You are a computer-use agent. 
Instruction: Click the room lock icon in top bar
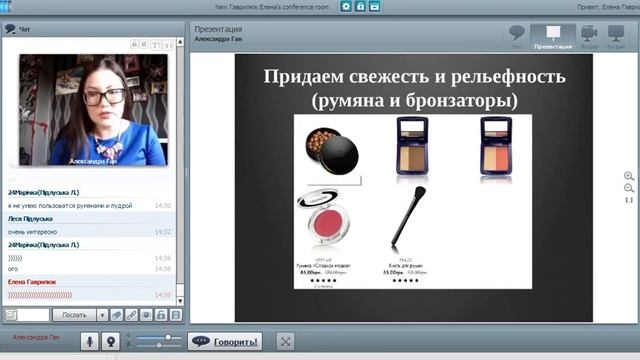pos(360,7)
